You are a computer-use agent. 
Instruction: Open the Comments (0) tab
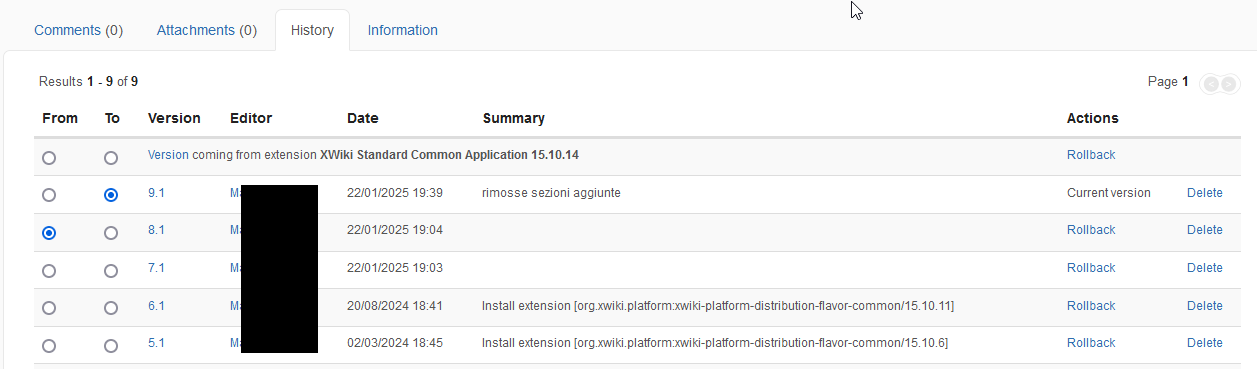(x=78, y=30)
